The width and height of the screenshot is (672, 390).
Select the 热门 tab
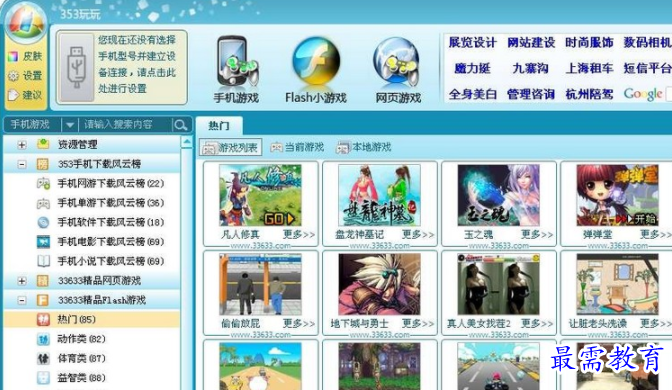coord(219,126)
